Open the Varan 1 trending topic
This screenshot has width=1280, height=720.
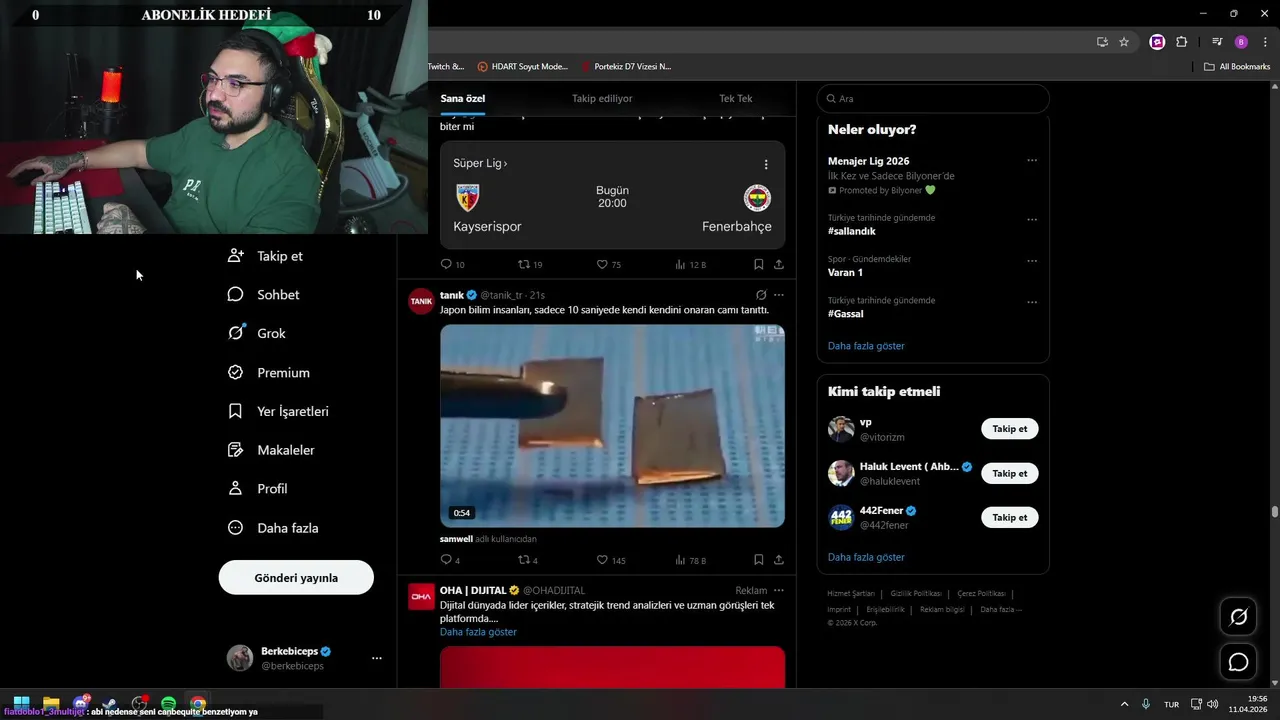(845, 272)
